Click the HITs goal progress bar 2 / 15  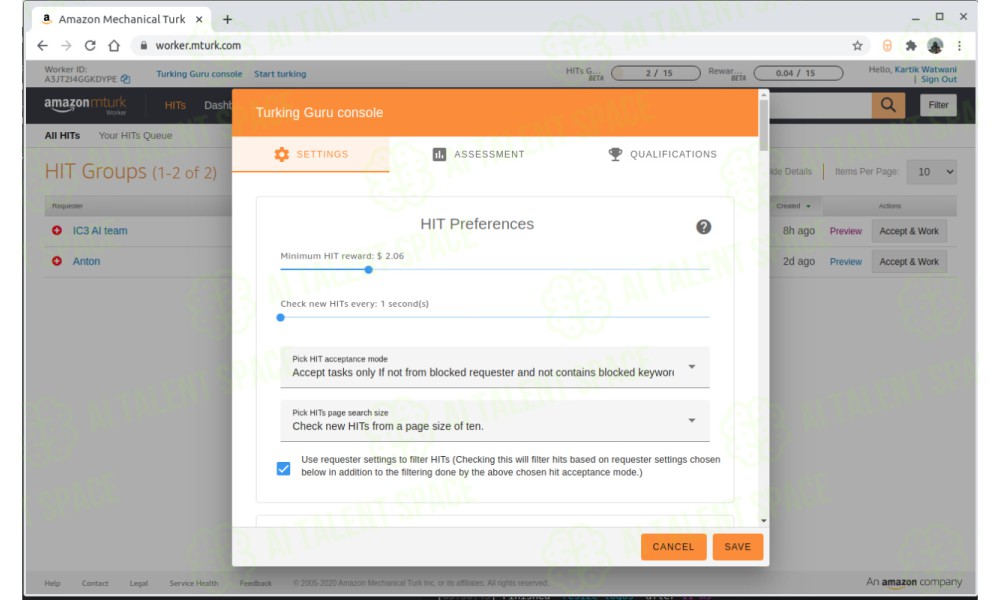pyautogui.click(x=656, y=73)
